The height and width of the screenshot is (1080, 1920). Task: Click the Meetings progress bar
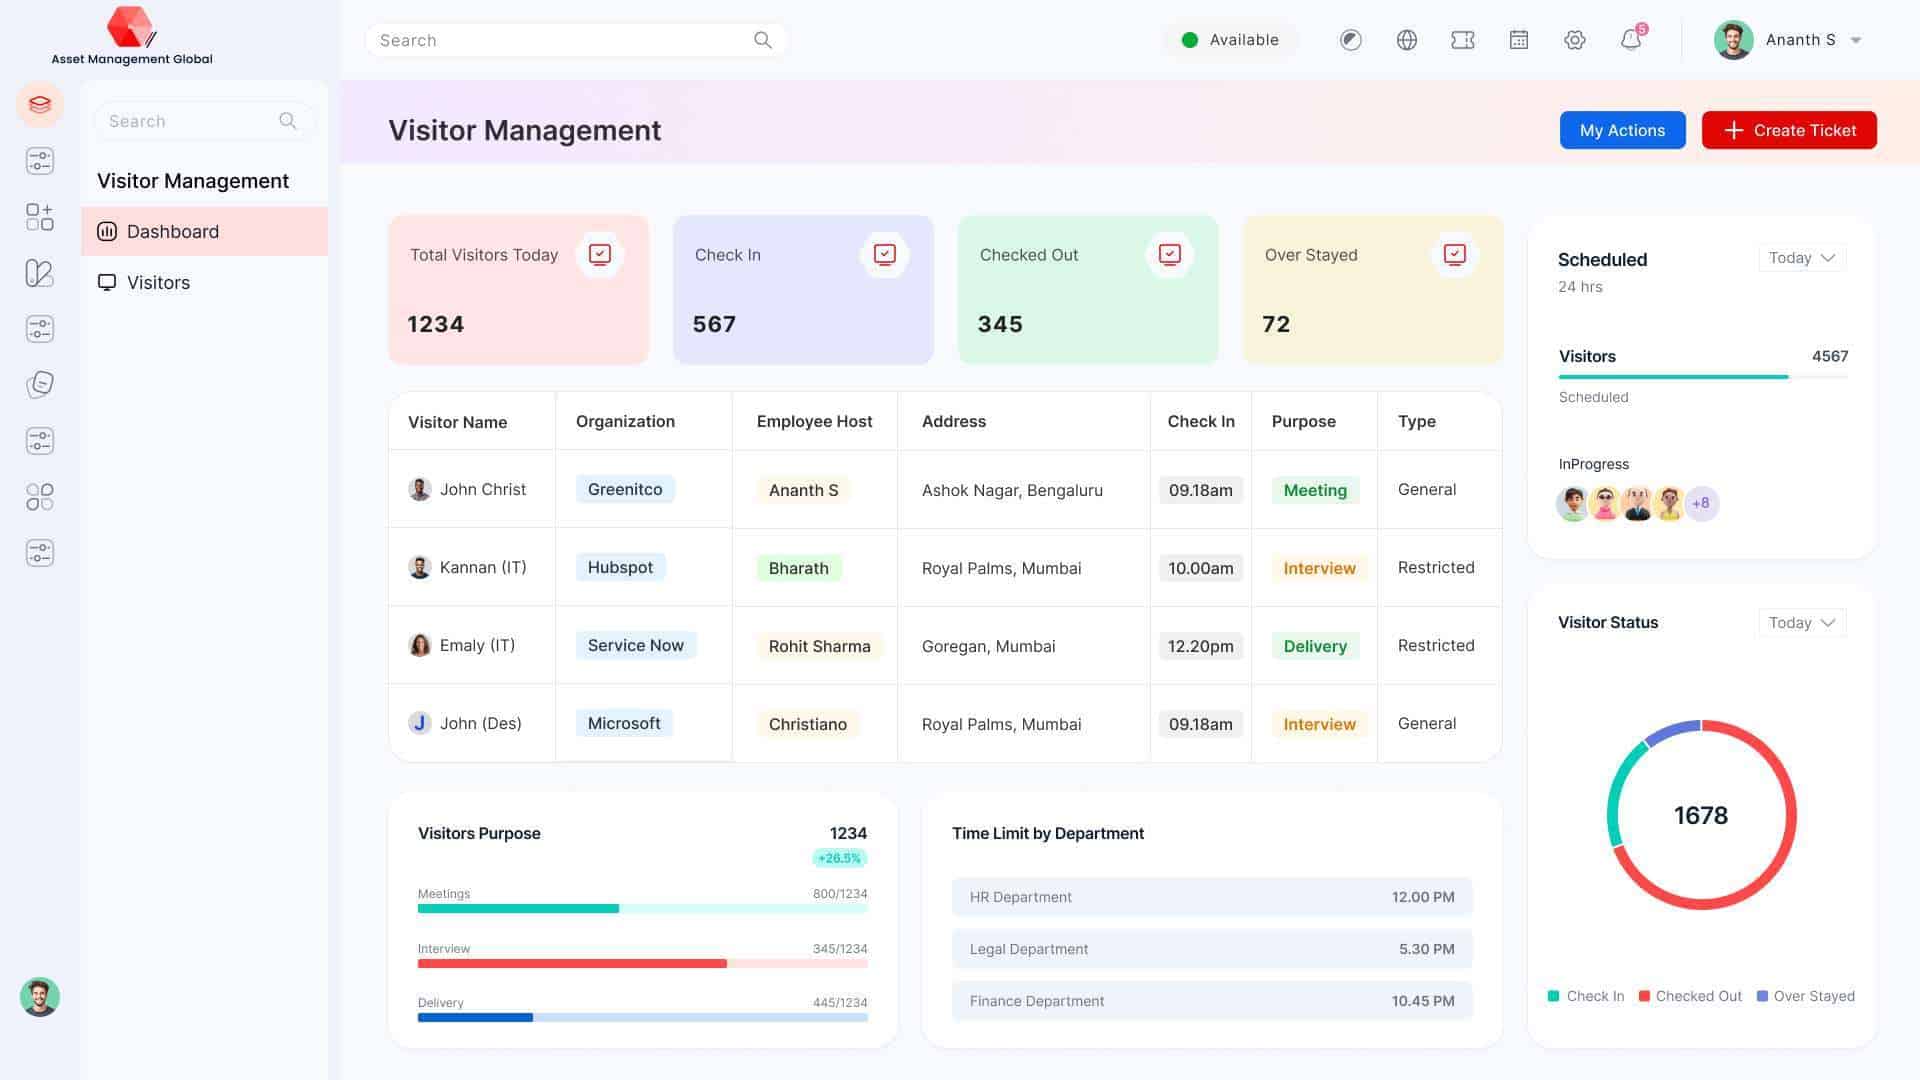tap(642, 908)
